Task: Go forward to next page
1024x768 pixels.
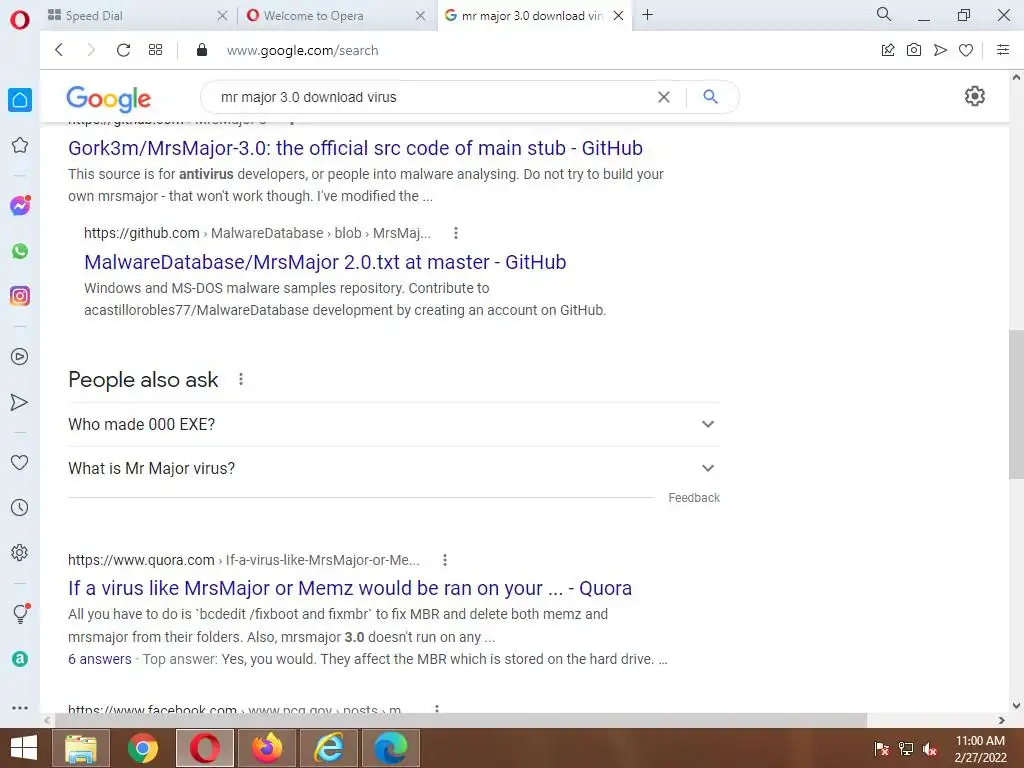Action: point(91,50)
